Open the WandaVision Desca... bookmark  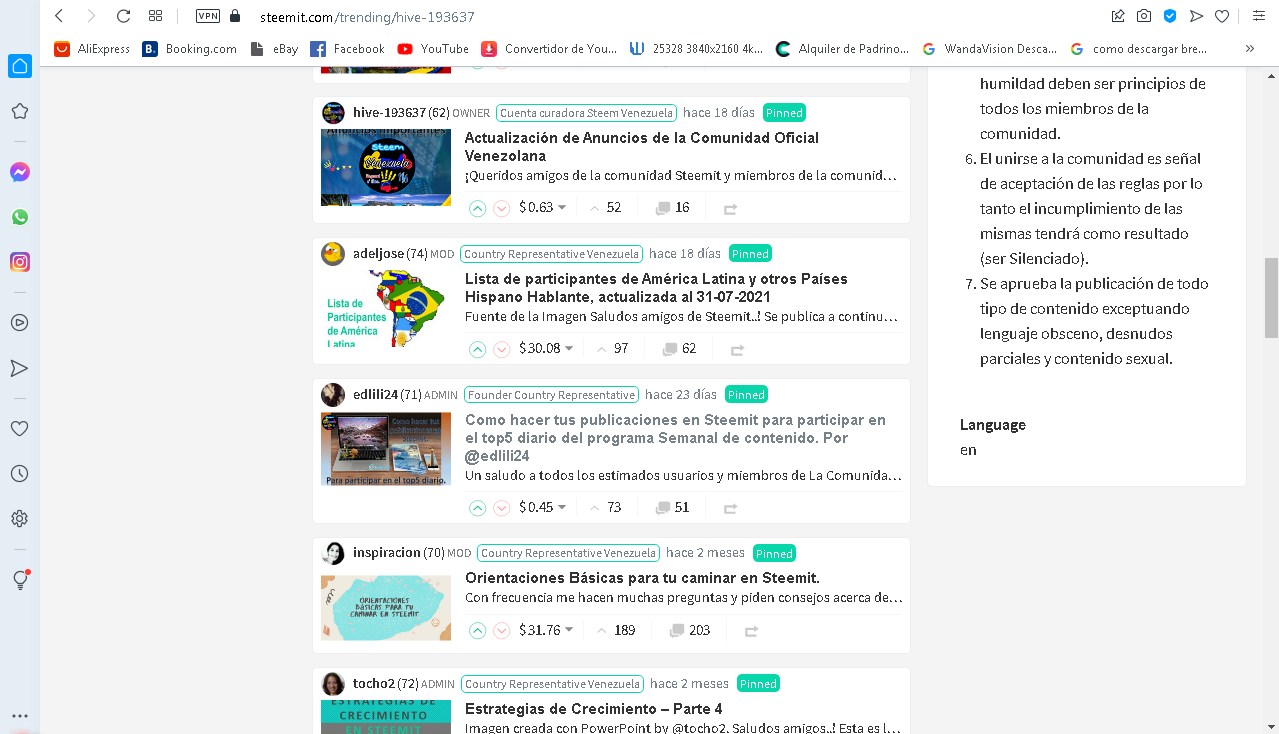click(x=990, y=48)
